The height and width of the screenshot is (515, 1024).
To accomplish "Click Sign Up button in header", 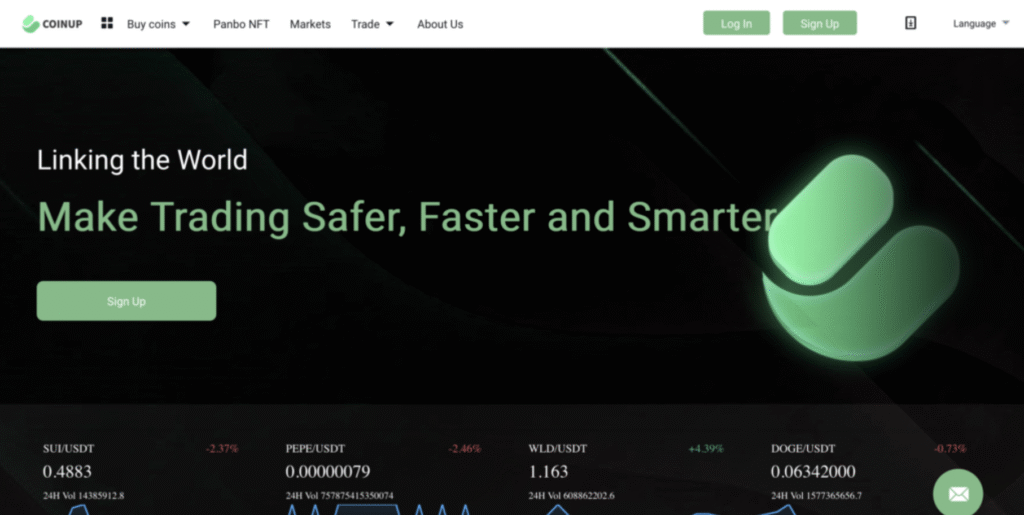I will coord(819,24).
